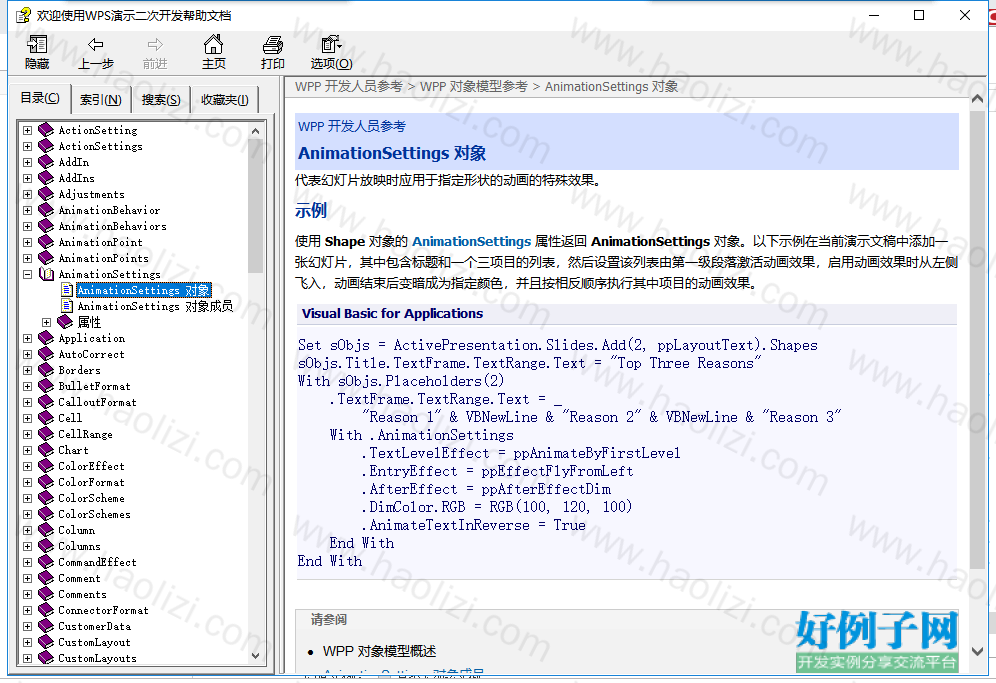Viewport: 996px width, 683px height.
Task: Click the book icon beside Adjustments
Action: point(46,194)
